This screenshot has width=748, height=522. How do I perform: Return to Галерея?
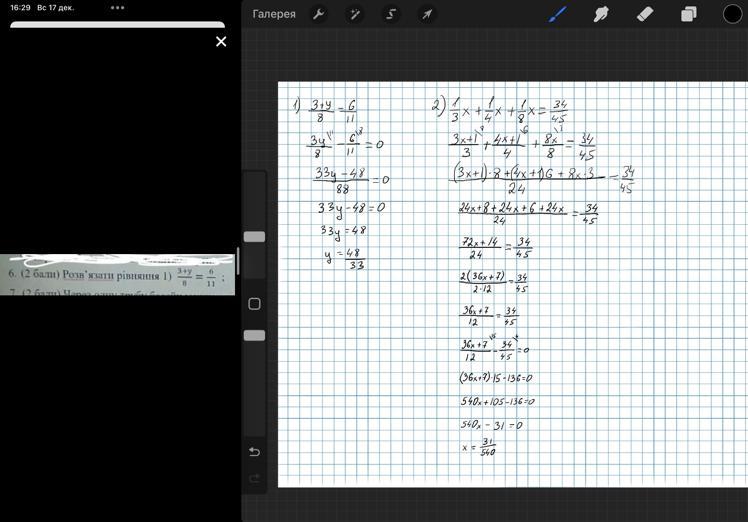274,14
